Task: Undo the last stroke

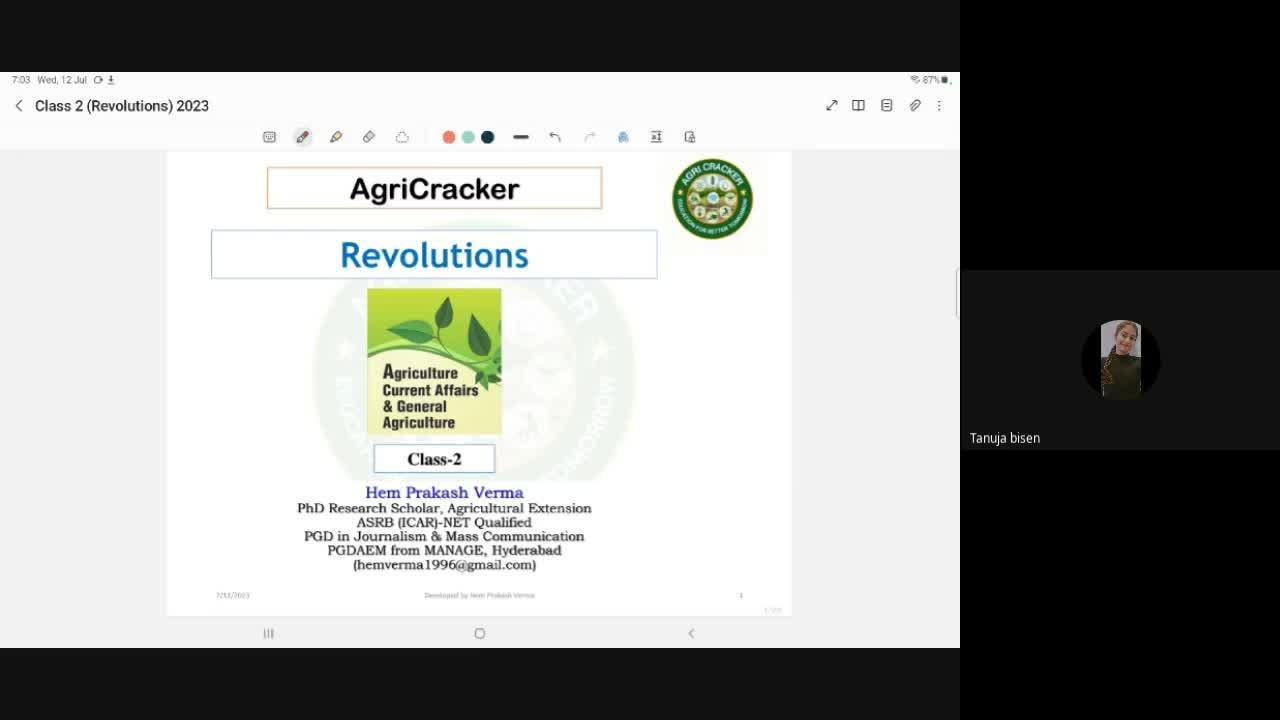Action: (555, 137)
